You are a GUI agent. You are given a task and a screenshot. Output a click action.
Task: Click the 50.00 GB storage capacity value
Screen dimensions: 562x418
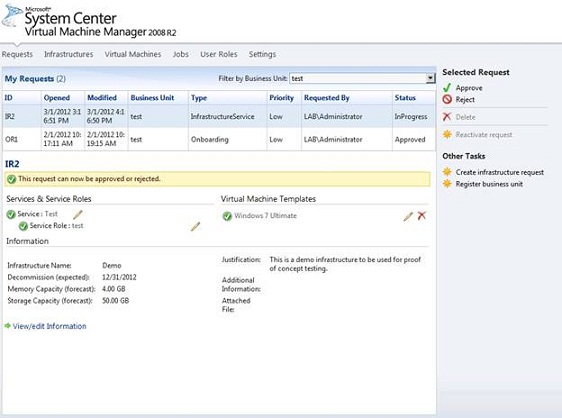pos(115,300)
